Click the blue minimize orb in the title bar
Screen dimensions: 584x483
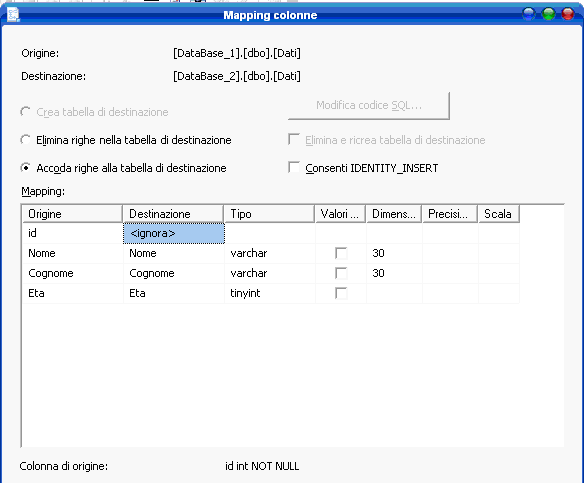pos(529,14)
